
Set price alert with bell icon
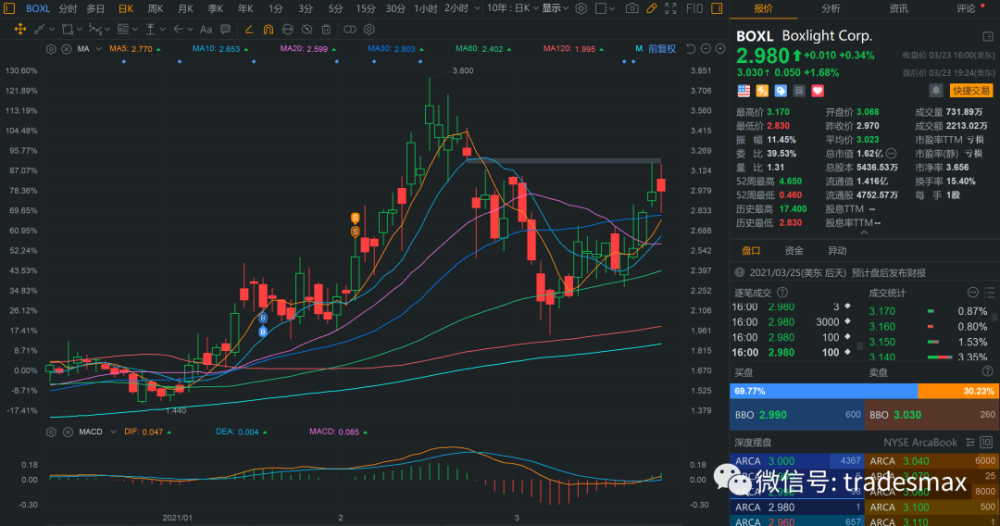click(936, 91)
